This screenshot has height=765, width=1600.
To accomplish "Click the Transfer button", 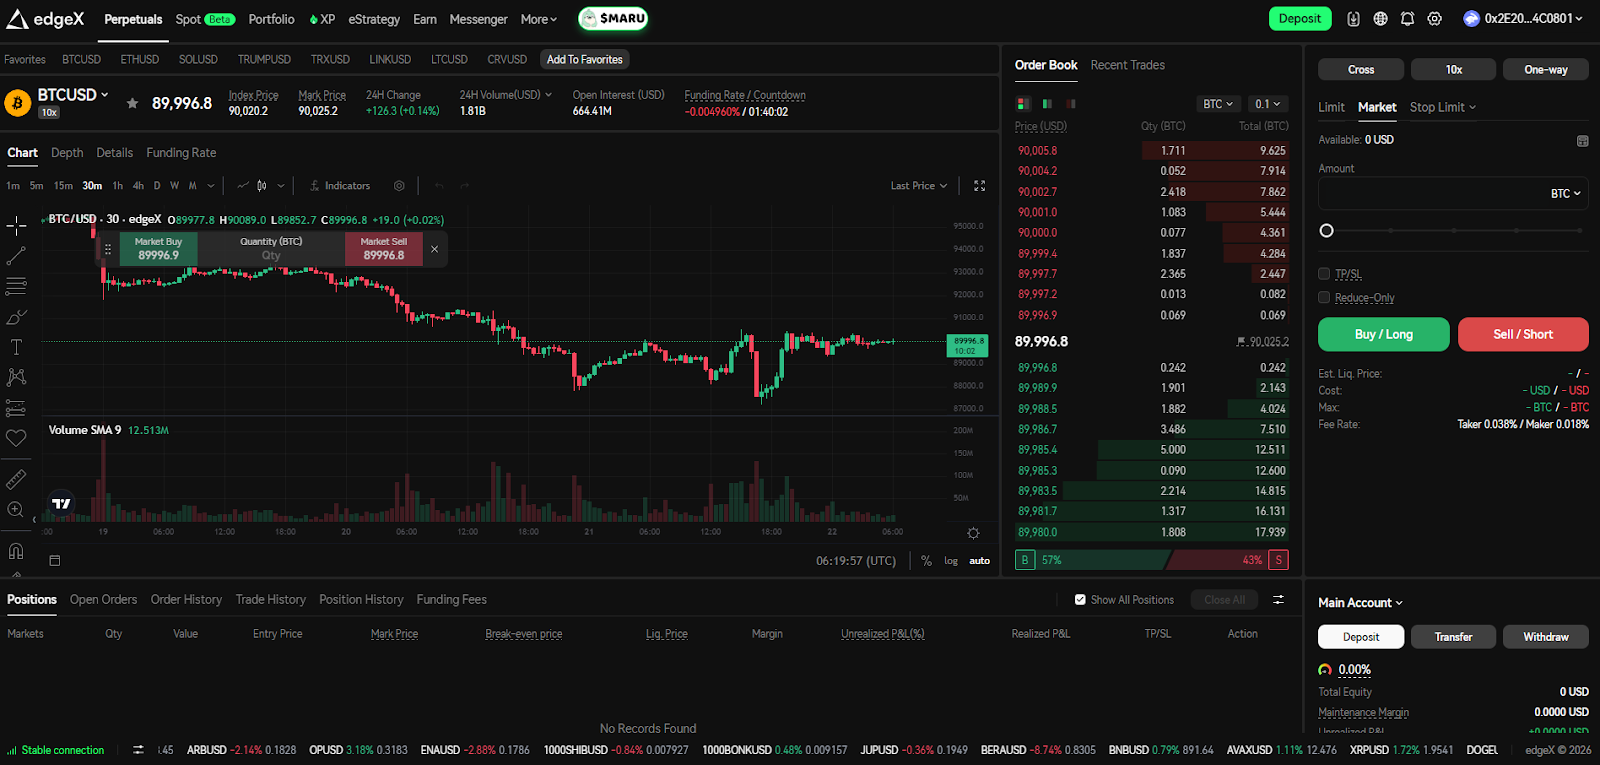I will click(1453, 637).
